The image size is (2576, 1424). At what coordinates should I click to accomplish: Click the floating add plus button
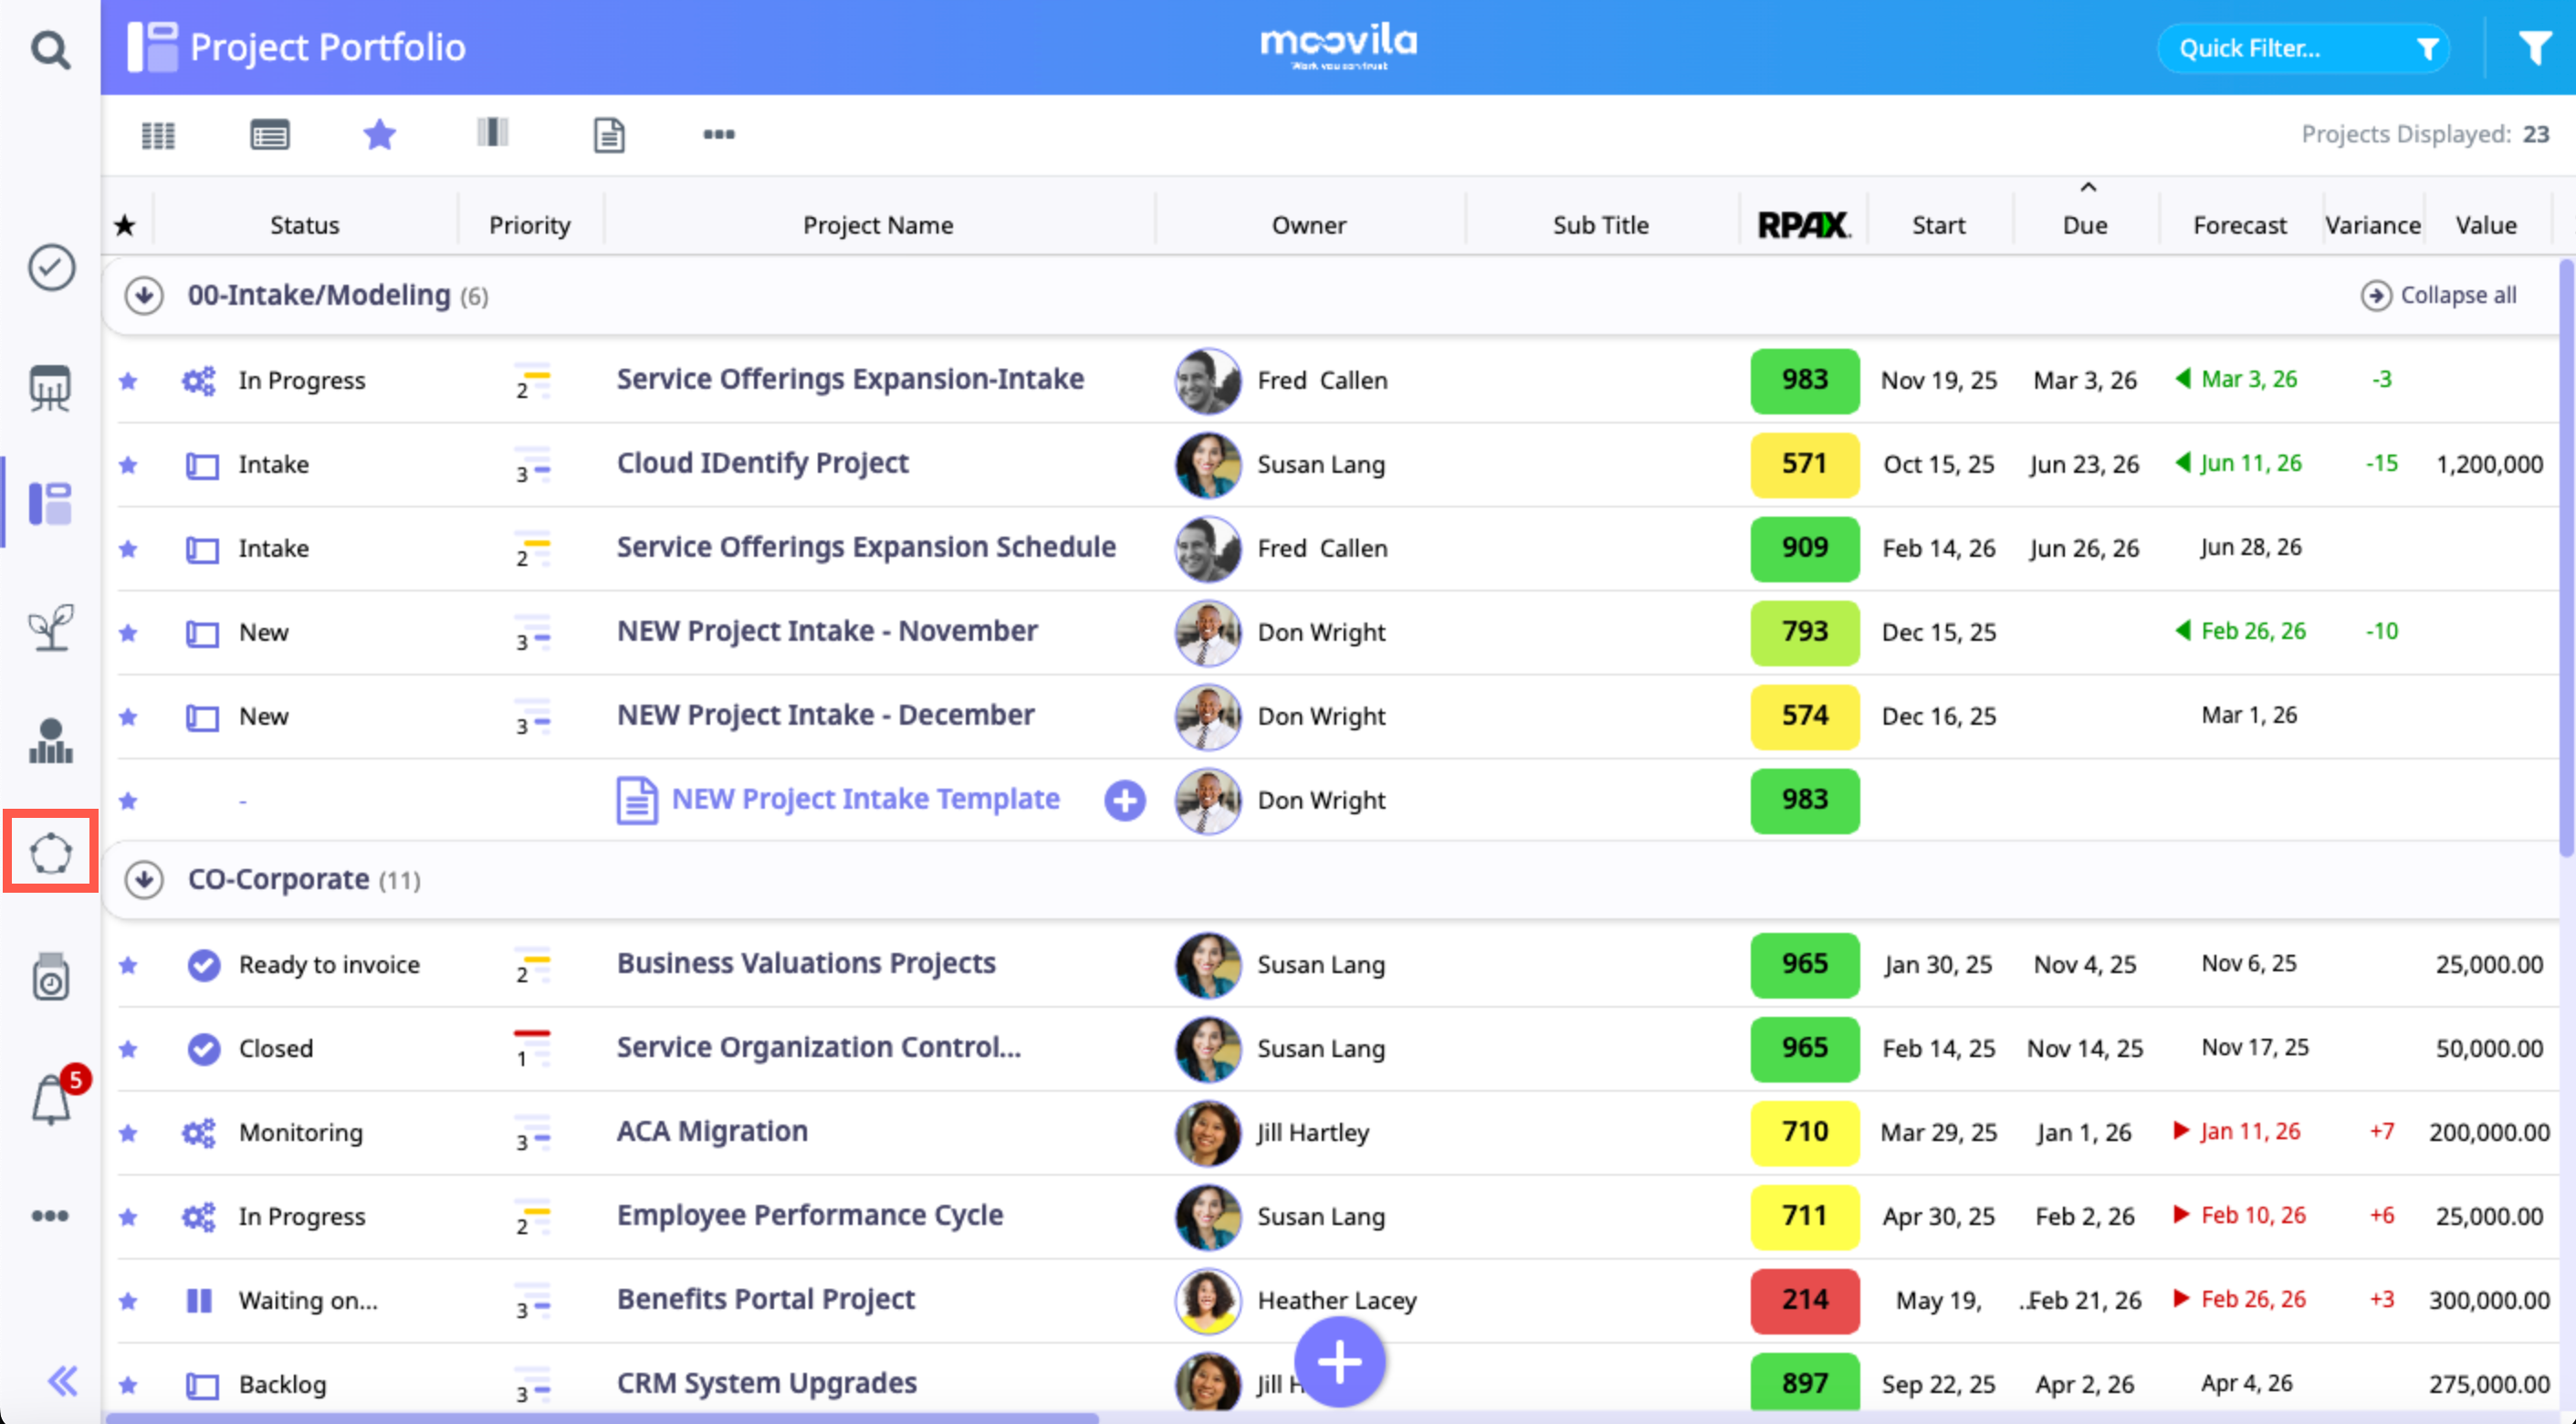point(1339,1361)
